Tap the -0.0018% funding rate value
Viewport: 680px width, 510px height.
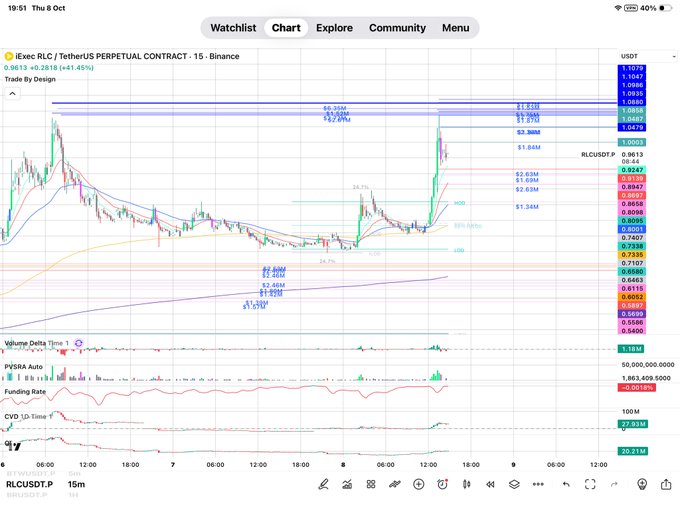click(637, 387)
